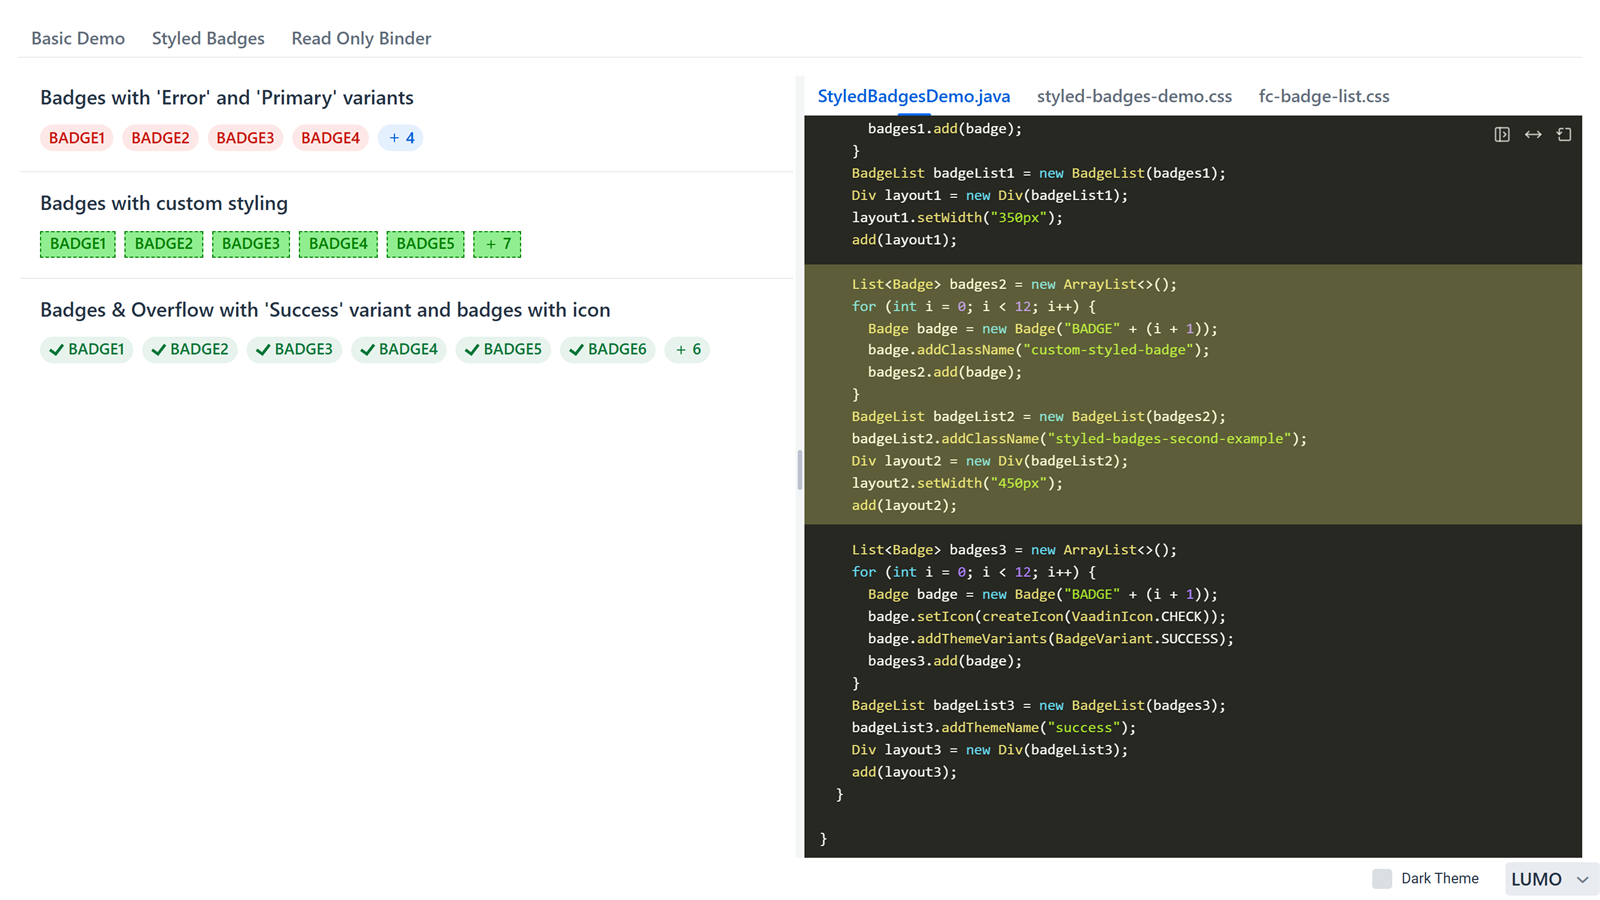The width and height of the screenshot is (1600, 900).
Task: Click the green '+ 7' overflow badge
Action: pyautogui.click(x=497, y=244)
